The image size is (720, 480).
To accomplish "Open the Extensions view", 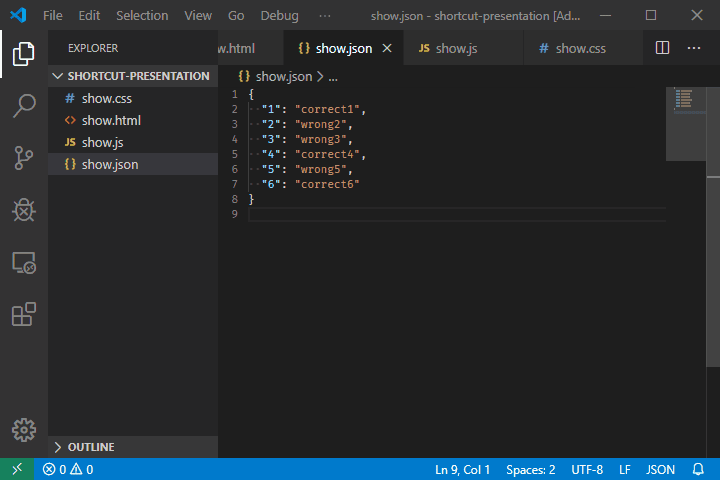I will [x=24, y=314].
